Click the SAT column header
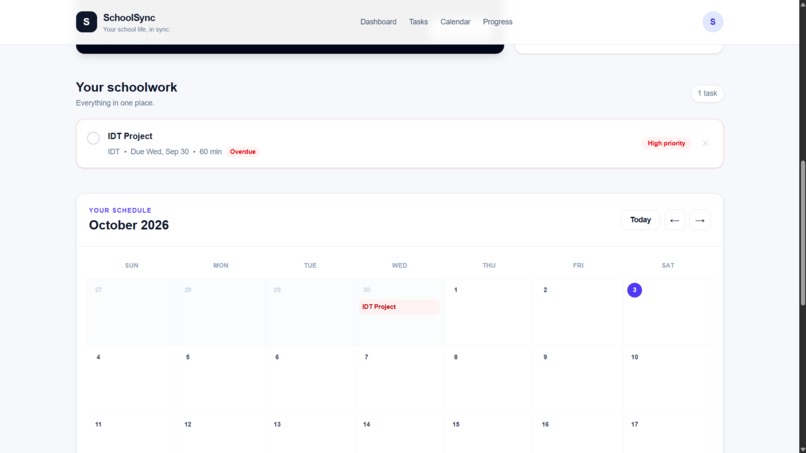 click(668, 265)
